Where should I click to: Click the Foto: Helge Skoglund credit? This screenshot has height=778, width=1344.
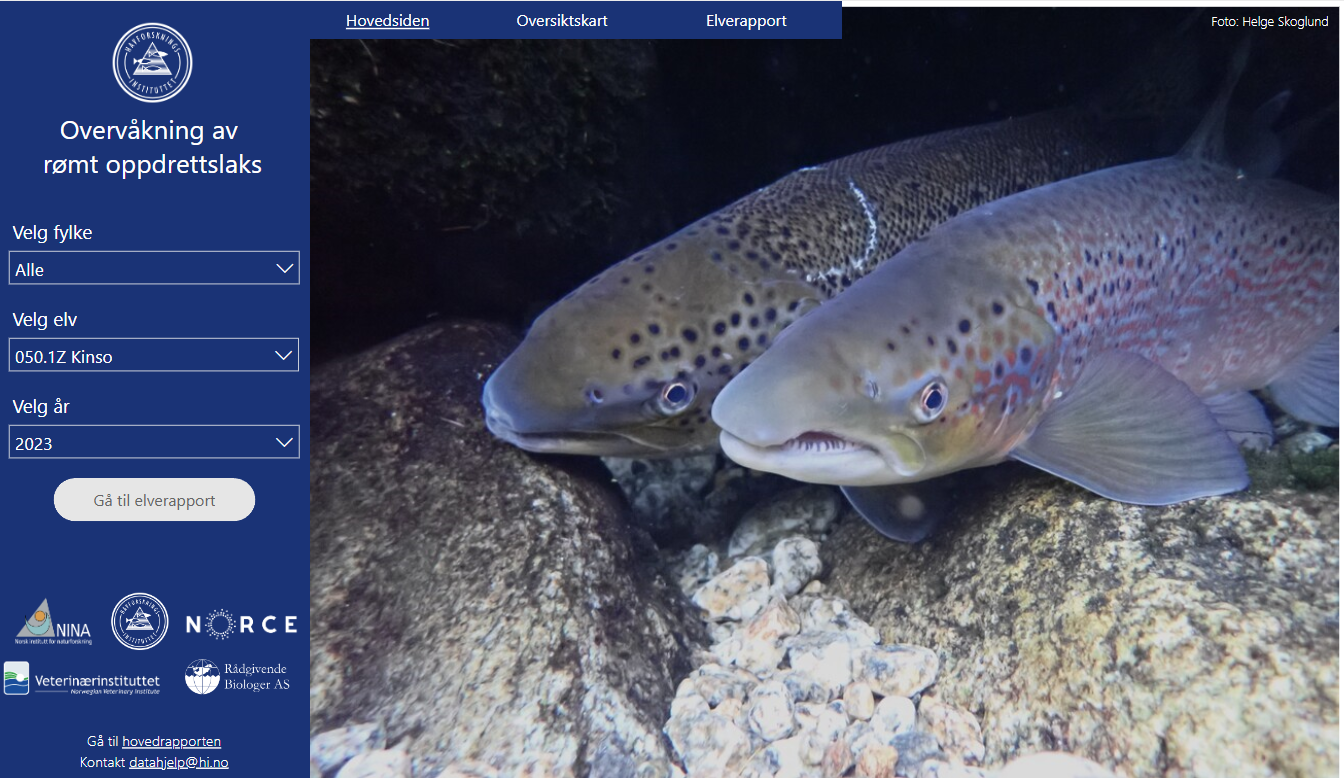click(x=1269, y=21)
